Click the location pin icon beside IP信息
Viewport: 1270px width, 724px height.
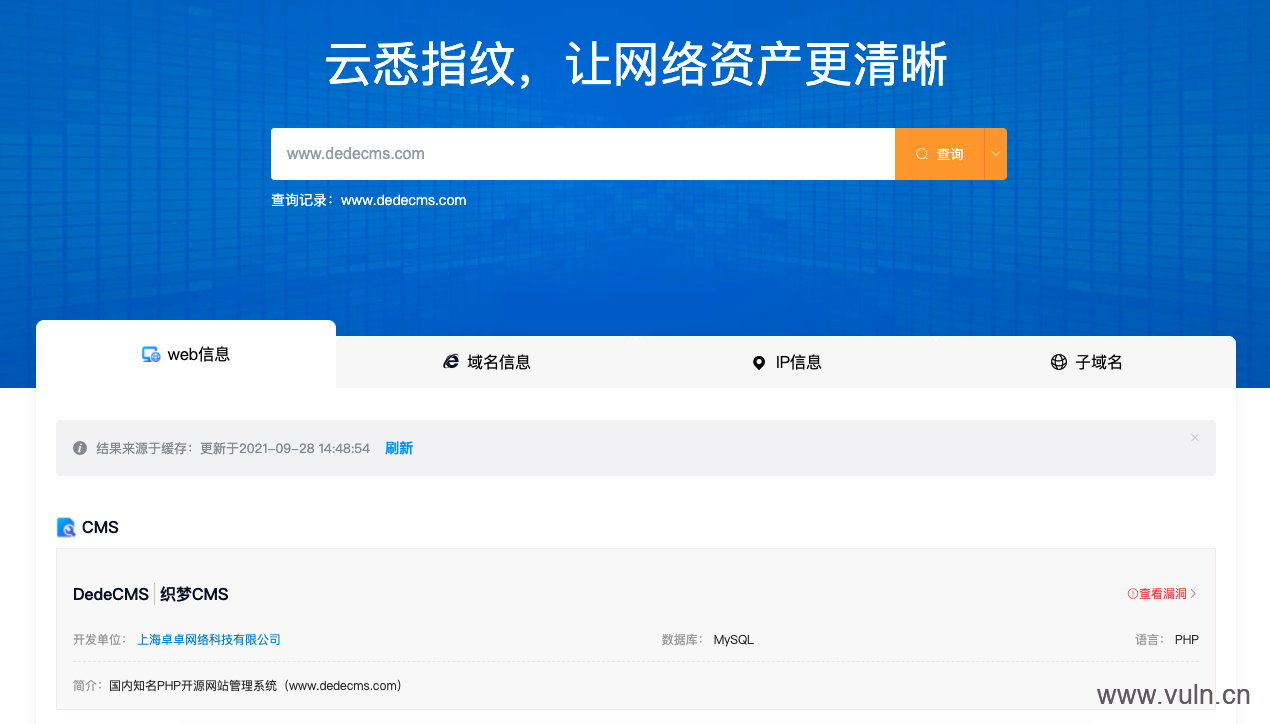(x=759, y=362)
